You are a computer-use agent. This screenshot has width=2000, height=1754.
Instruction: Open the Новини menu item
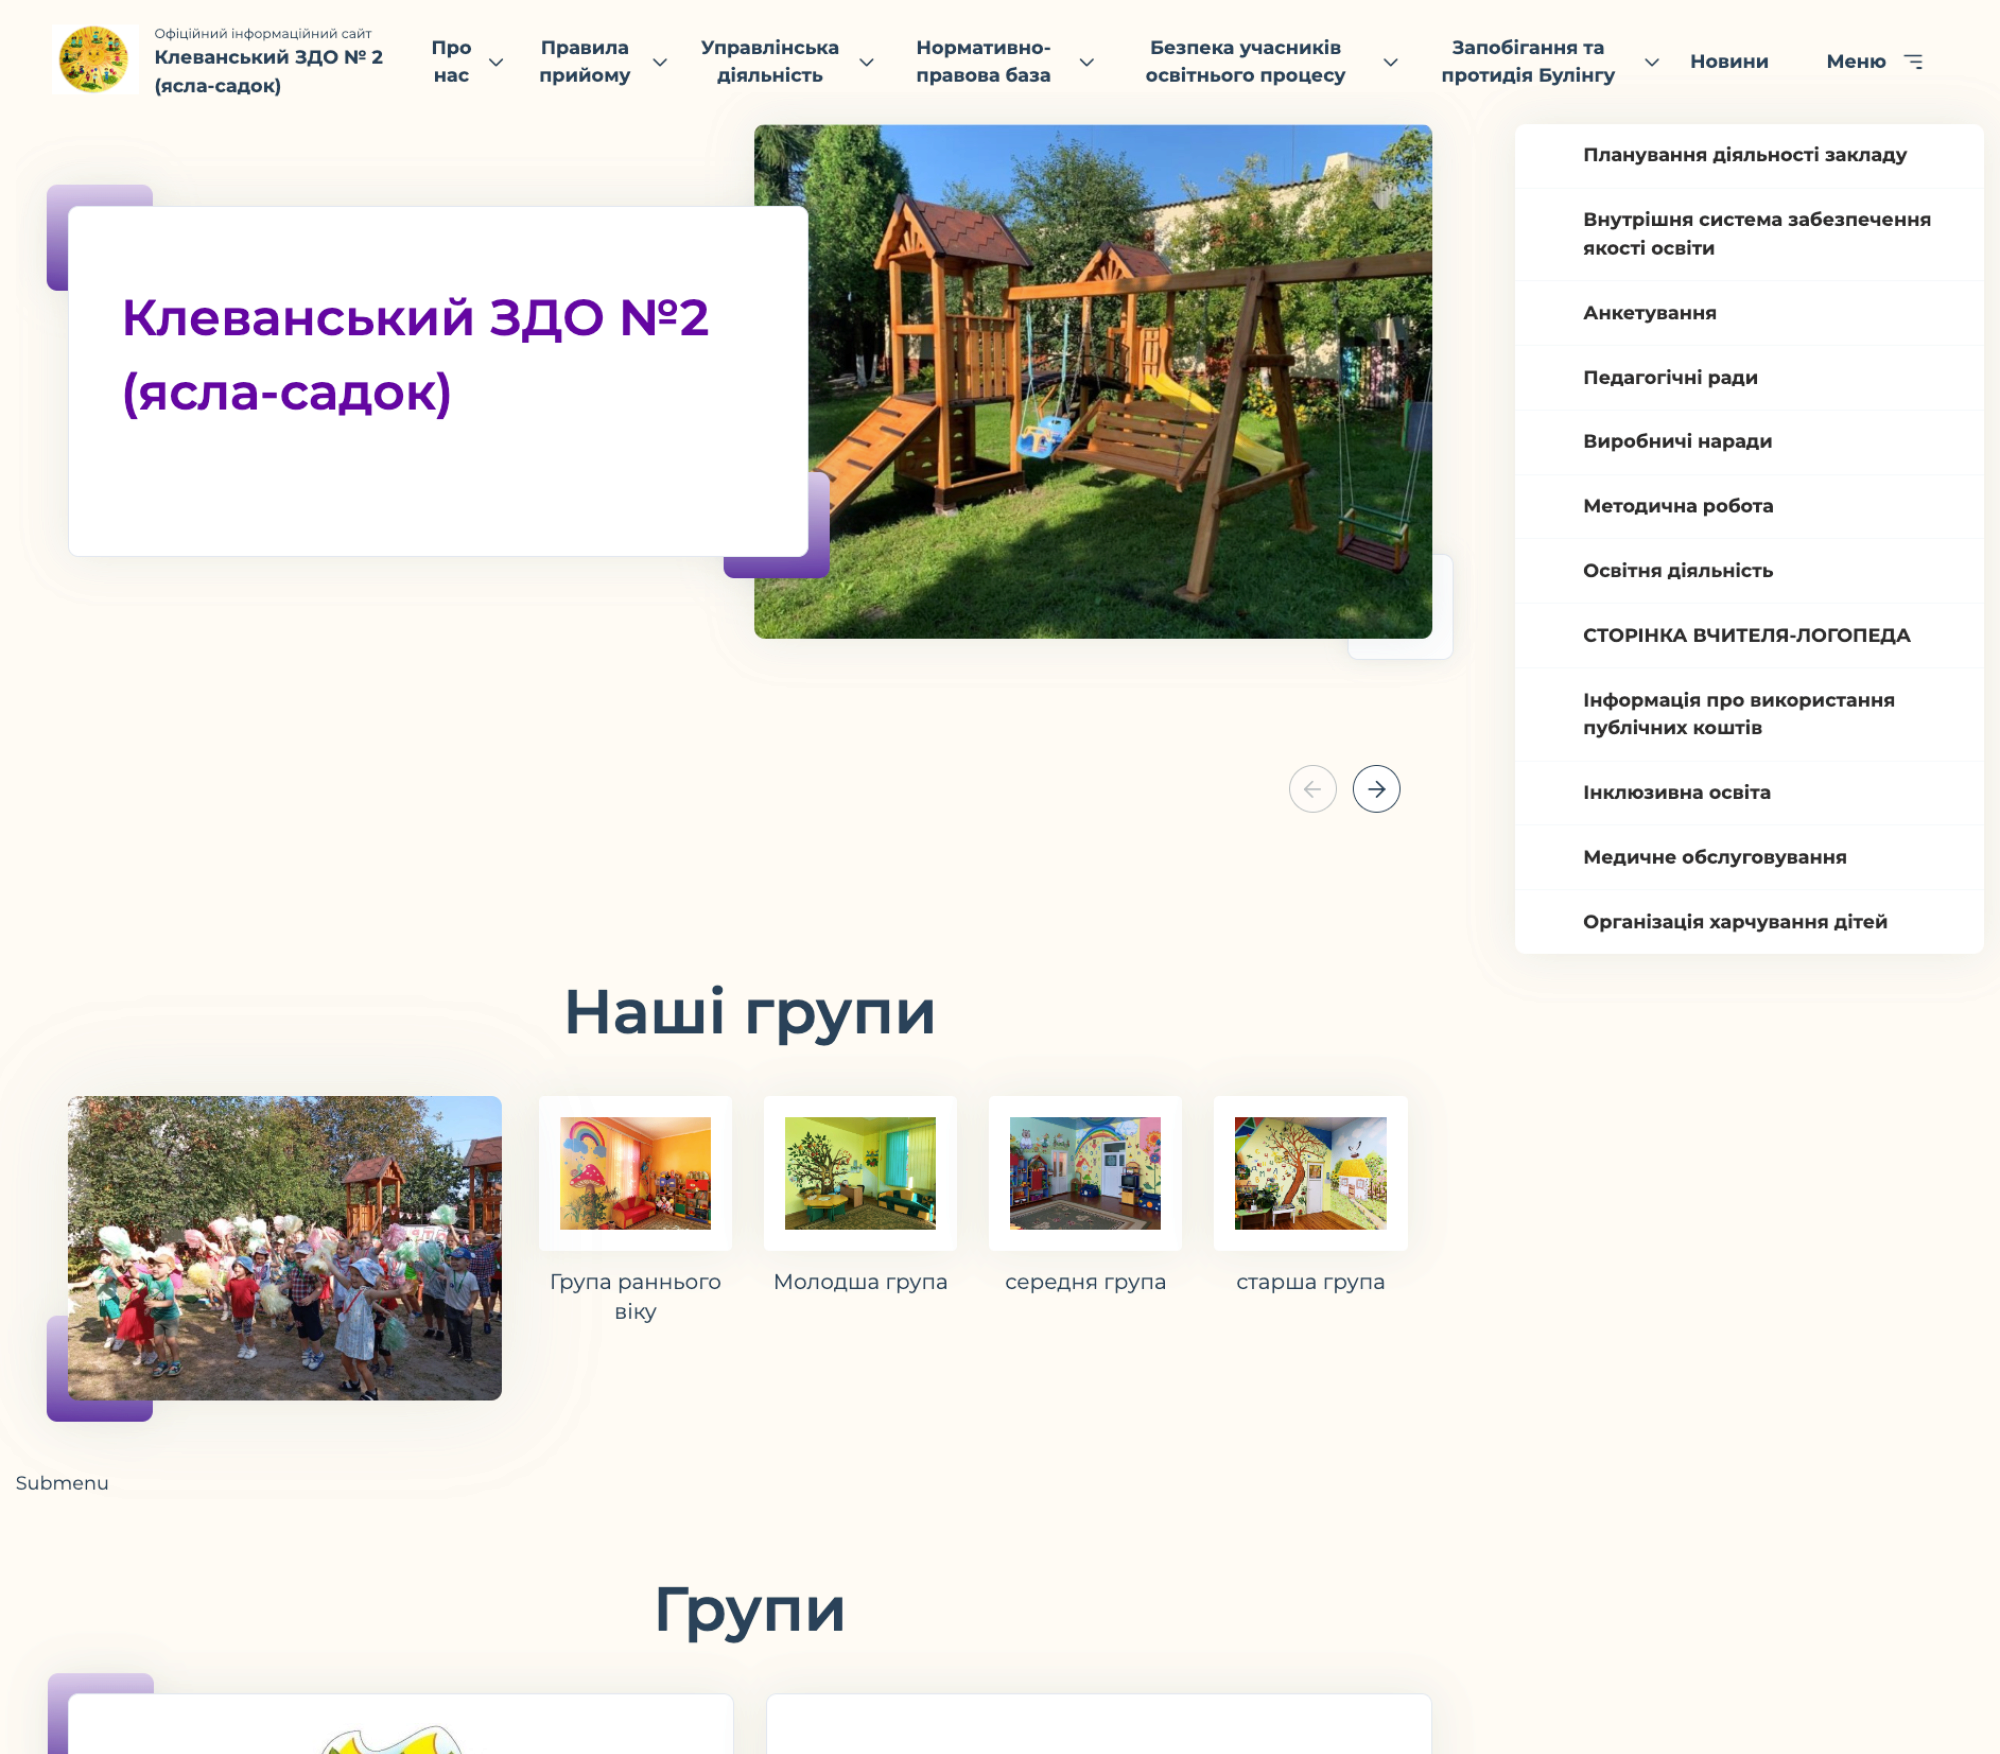[x=1728, y=62]
